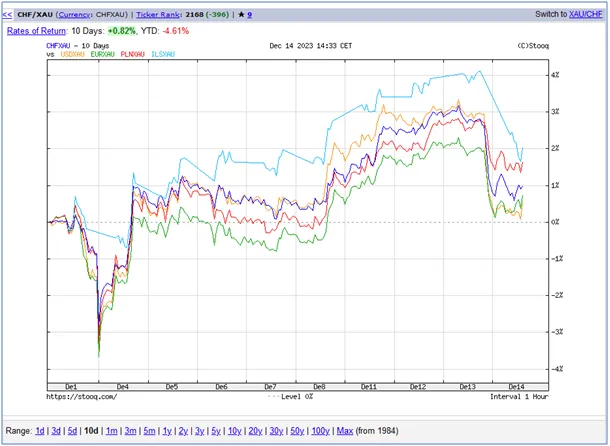Select the 10y range
The width and height of the screenshot is (610, 446).
pyautogui.click(x=235, y=431)
